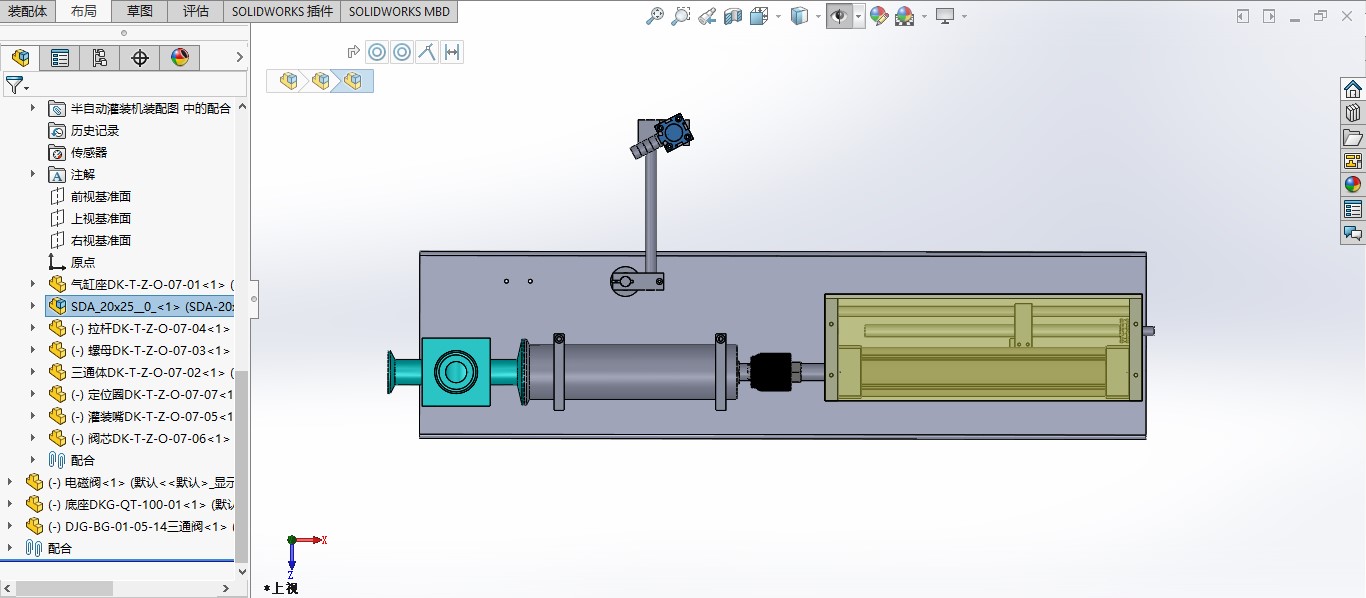Open the SOLIDWORKS Forum chat icon in task pane
Screen dimensions: 1366x598
pyautogui.click(x=1353, y=233)
